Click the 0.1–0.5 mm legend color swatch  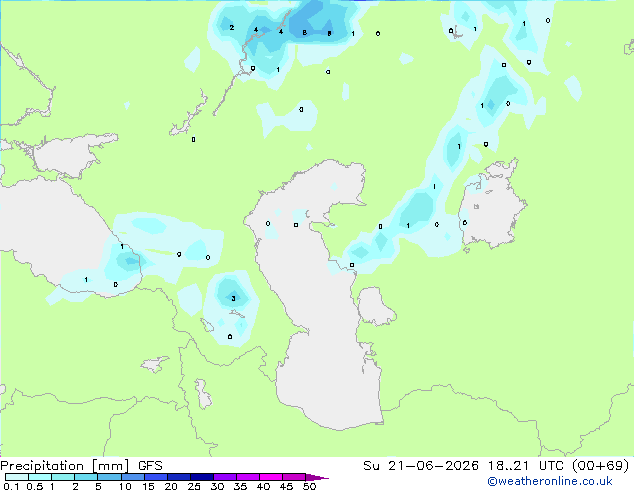point(17,477)
